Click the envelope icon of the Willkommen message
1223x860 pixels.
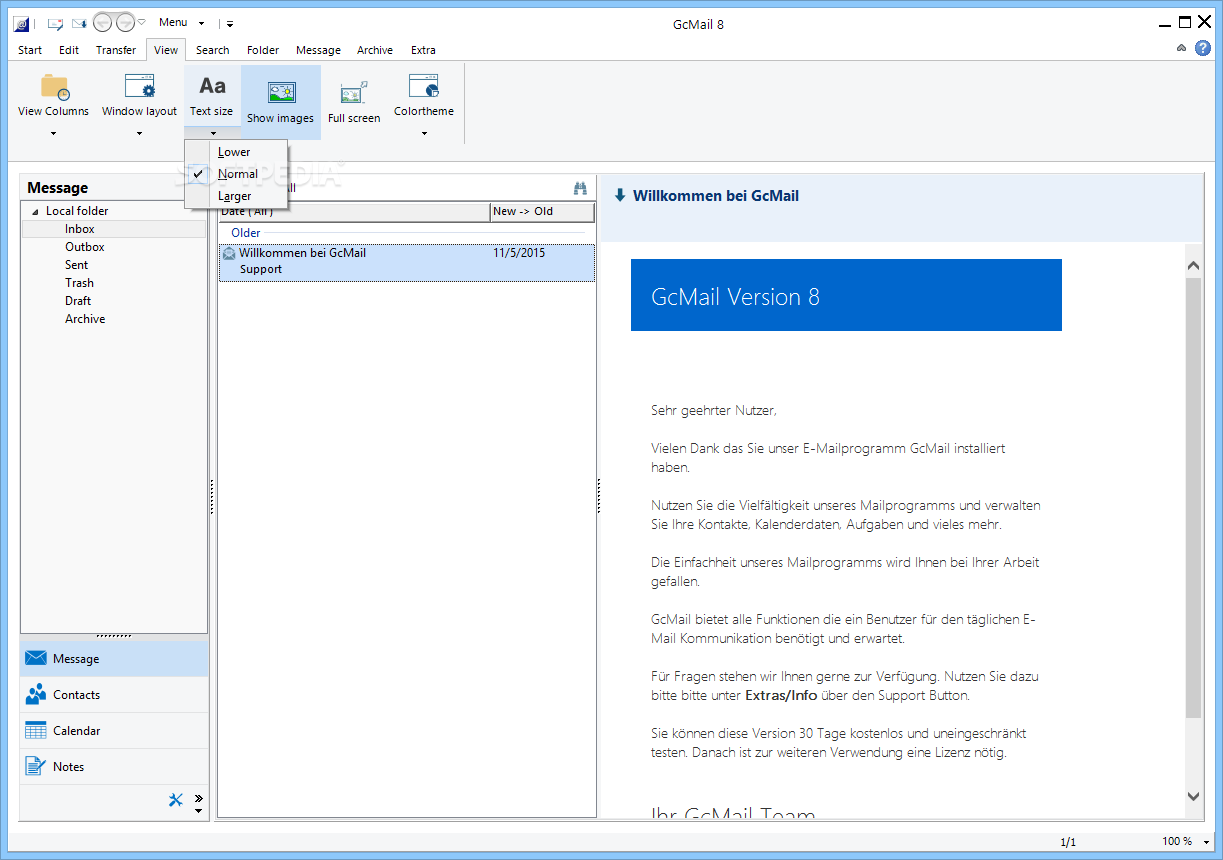[229, 253]
